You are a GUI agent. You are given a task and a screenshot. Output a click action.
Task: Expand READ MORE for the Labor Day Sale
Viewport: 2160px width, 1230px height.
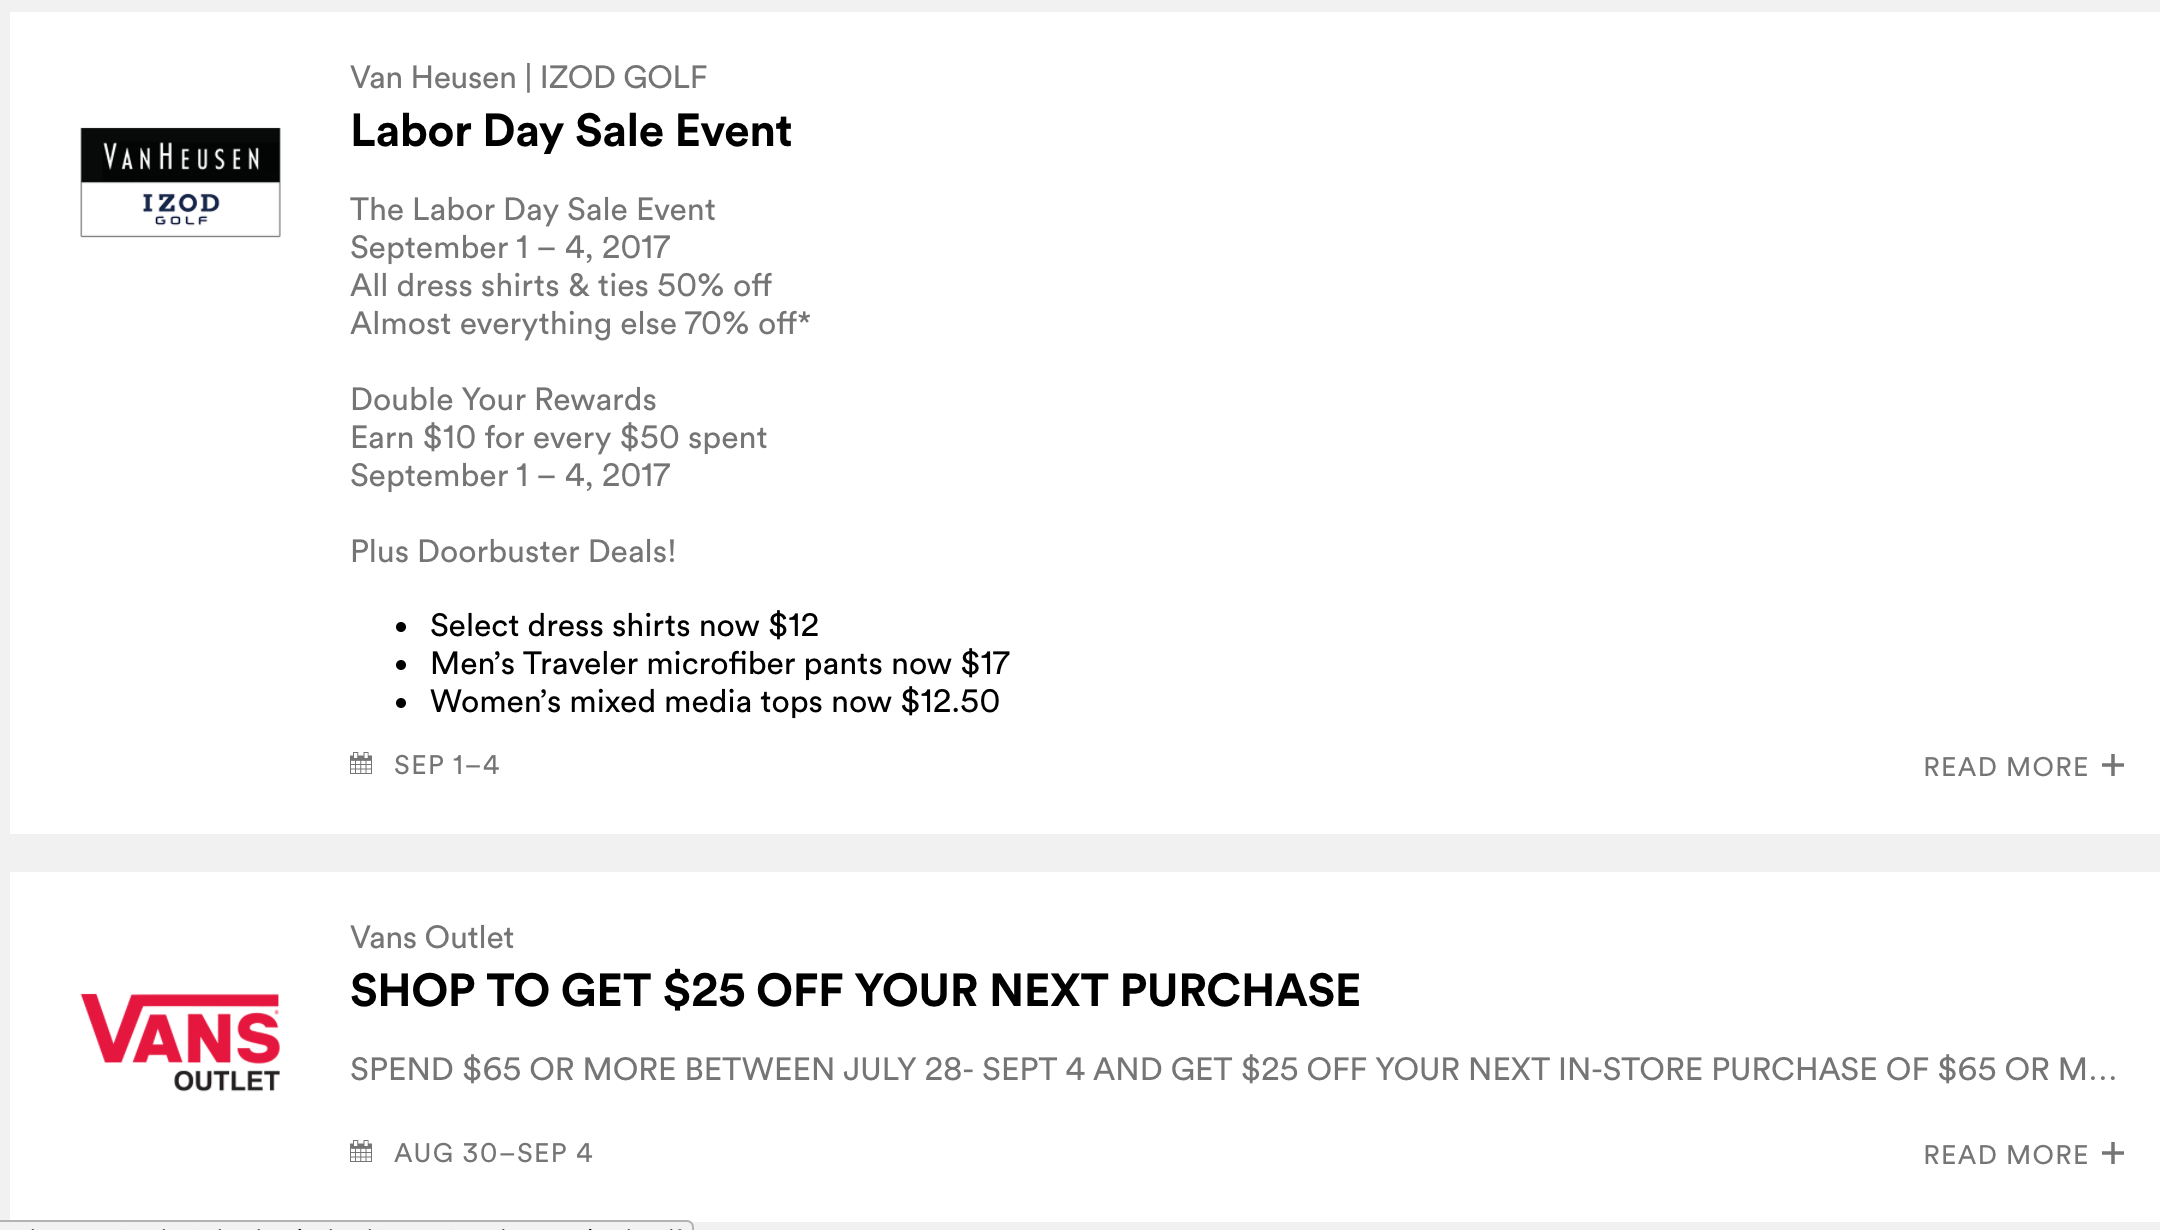click(2005, 767)
